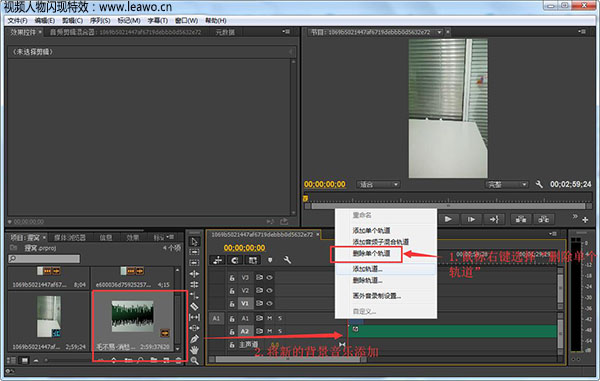Toggle lock on track V3
Viewport: 600px width, 381px height.
232,278
